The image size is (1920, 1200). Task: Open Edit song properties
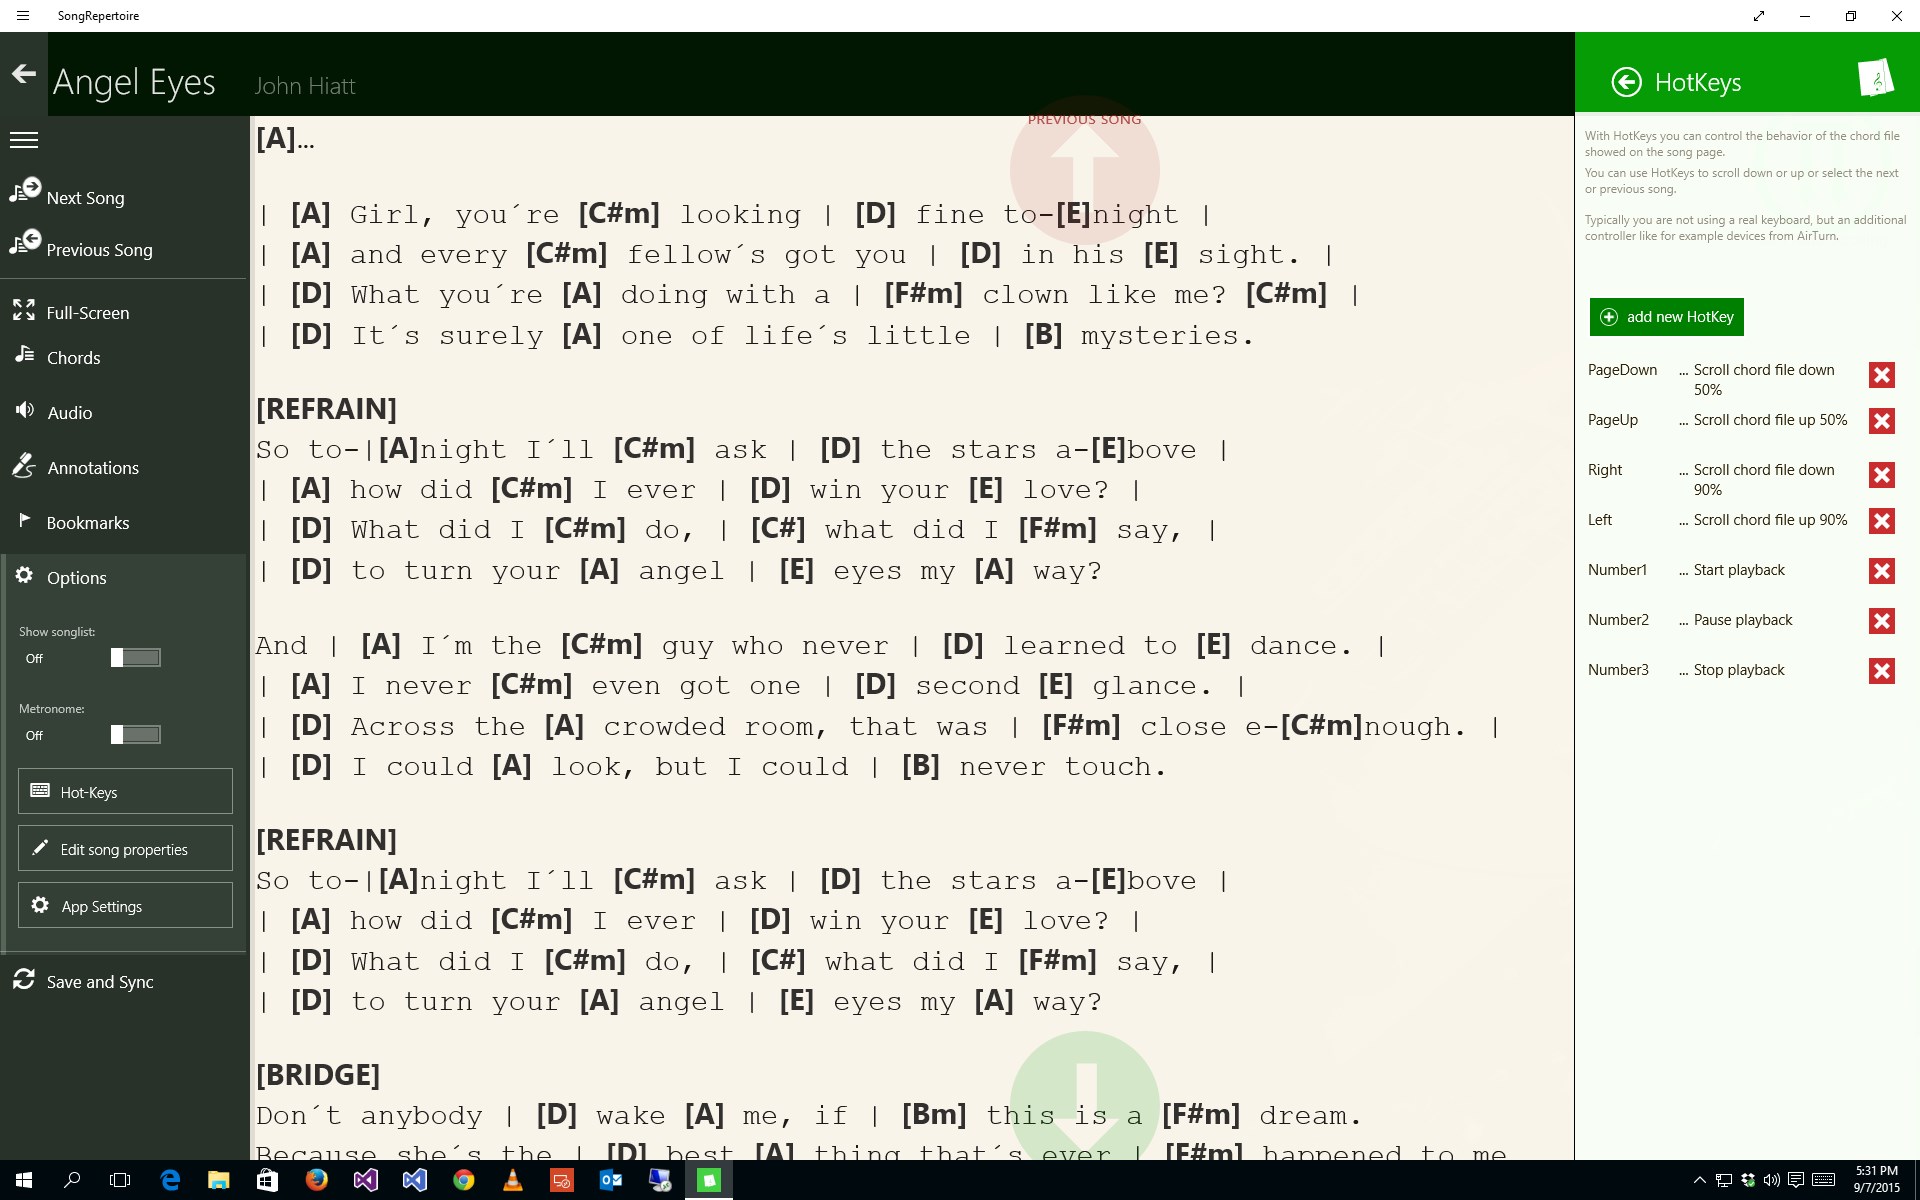tap(125, 849)
